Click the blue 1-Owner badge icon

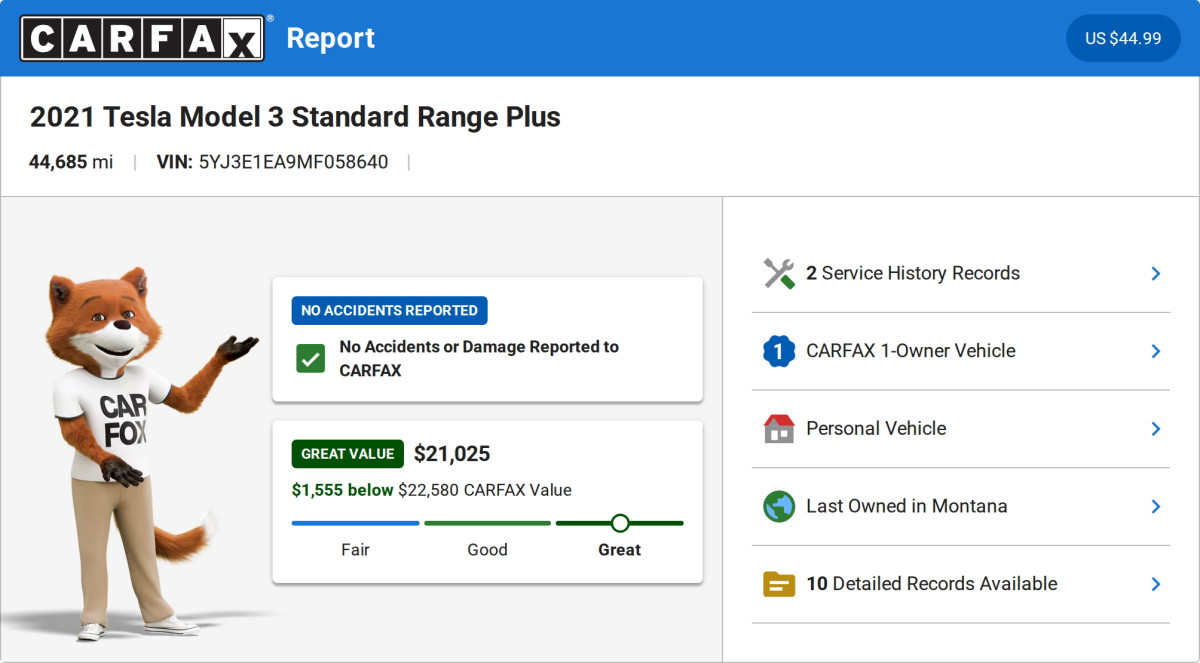[778, 351]
